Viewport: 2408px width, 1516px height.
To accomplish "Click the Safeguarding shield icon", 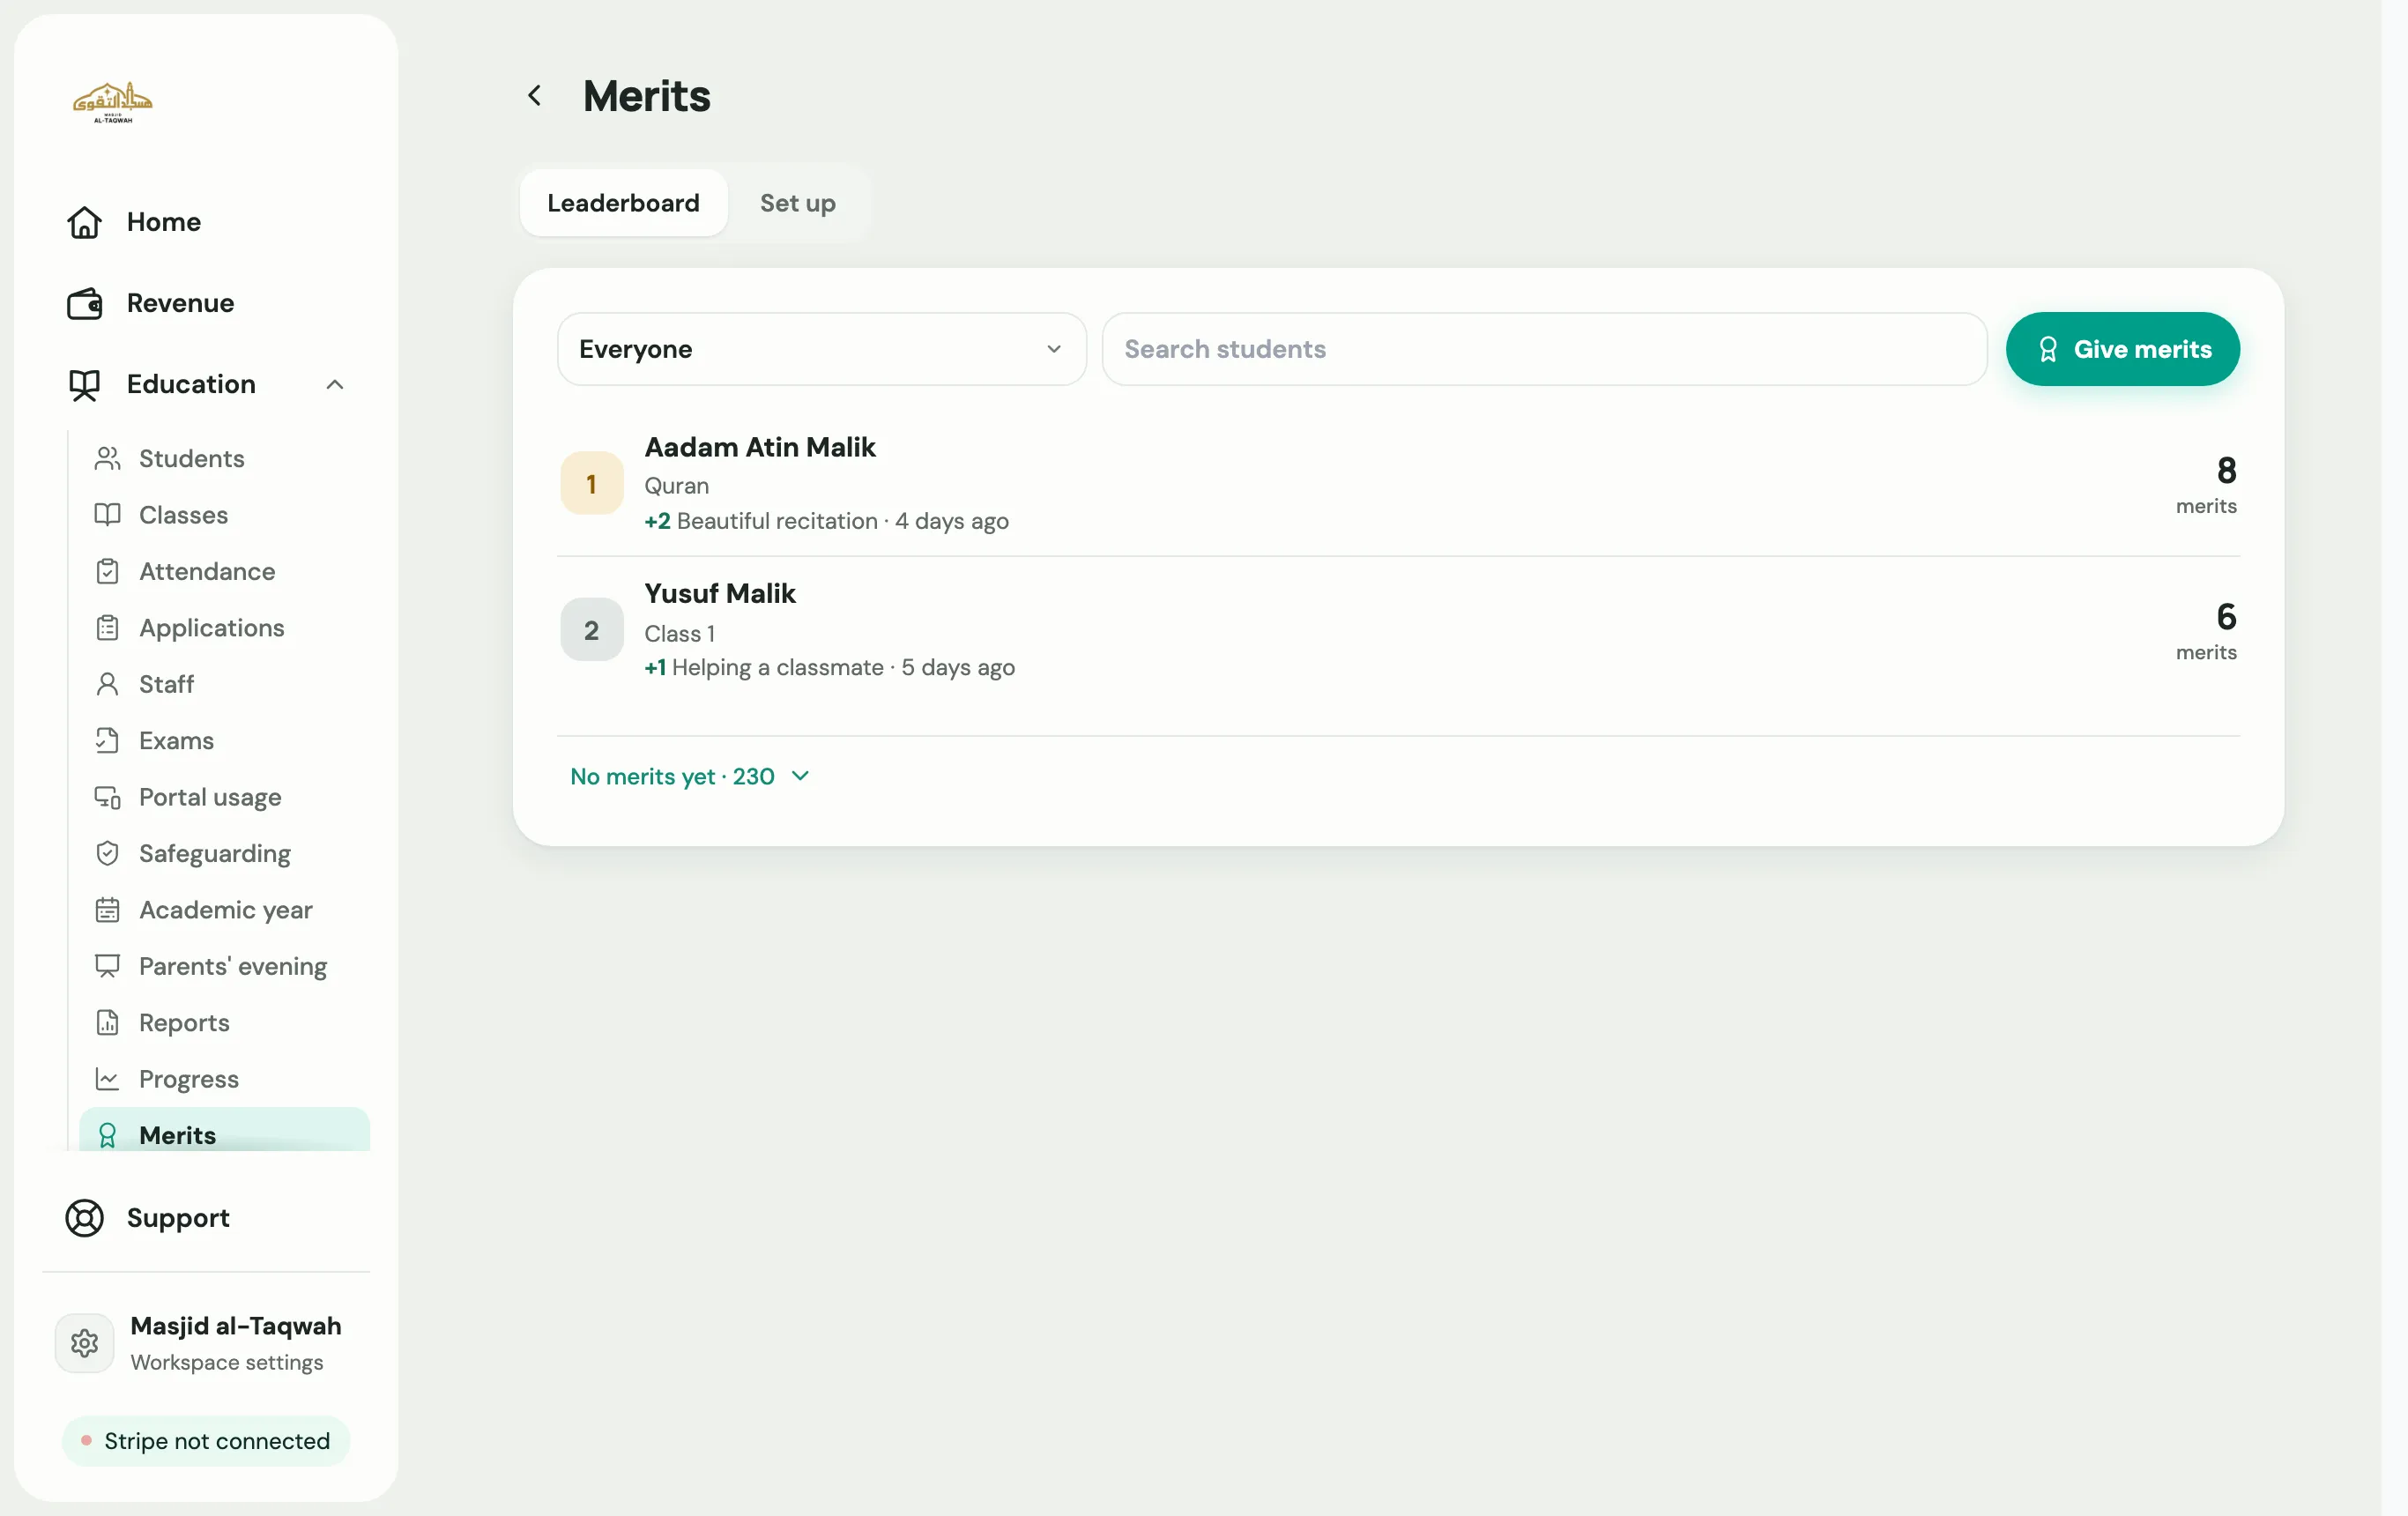I will [107, 853].
